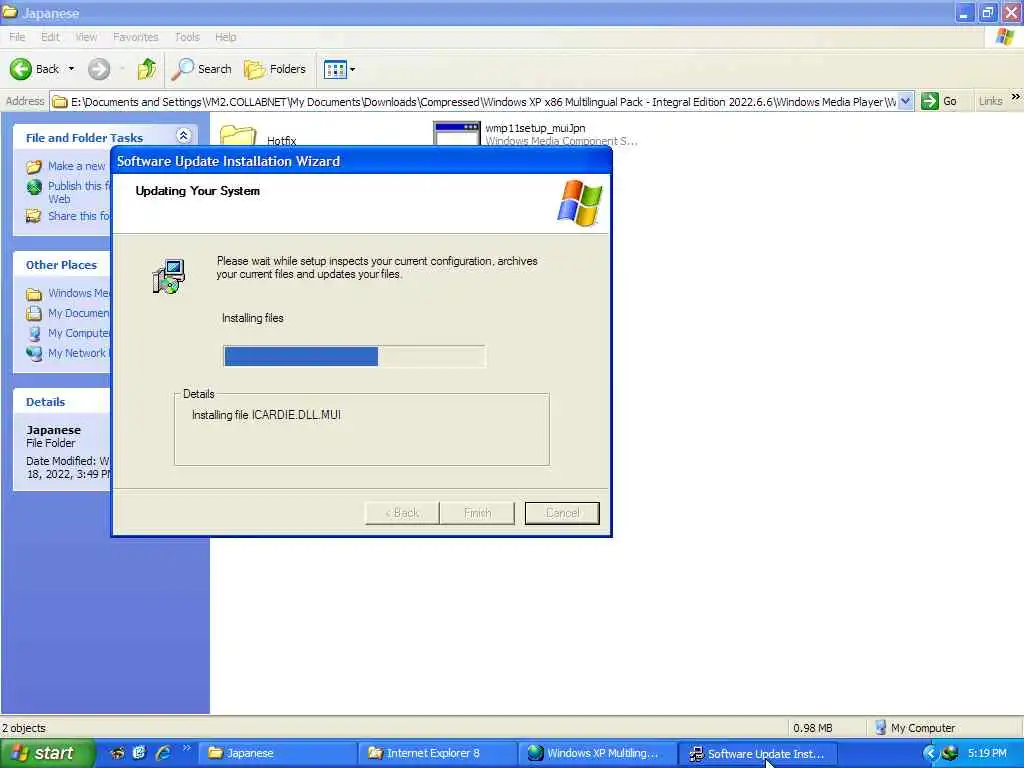Open the Help menu
The image size is (1024, 768).
click(x=226, y=37)
